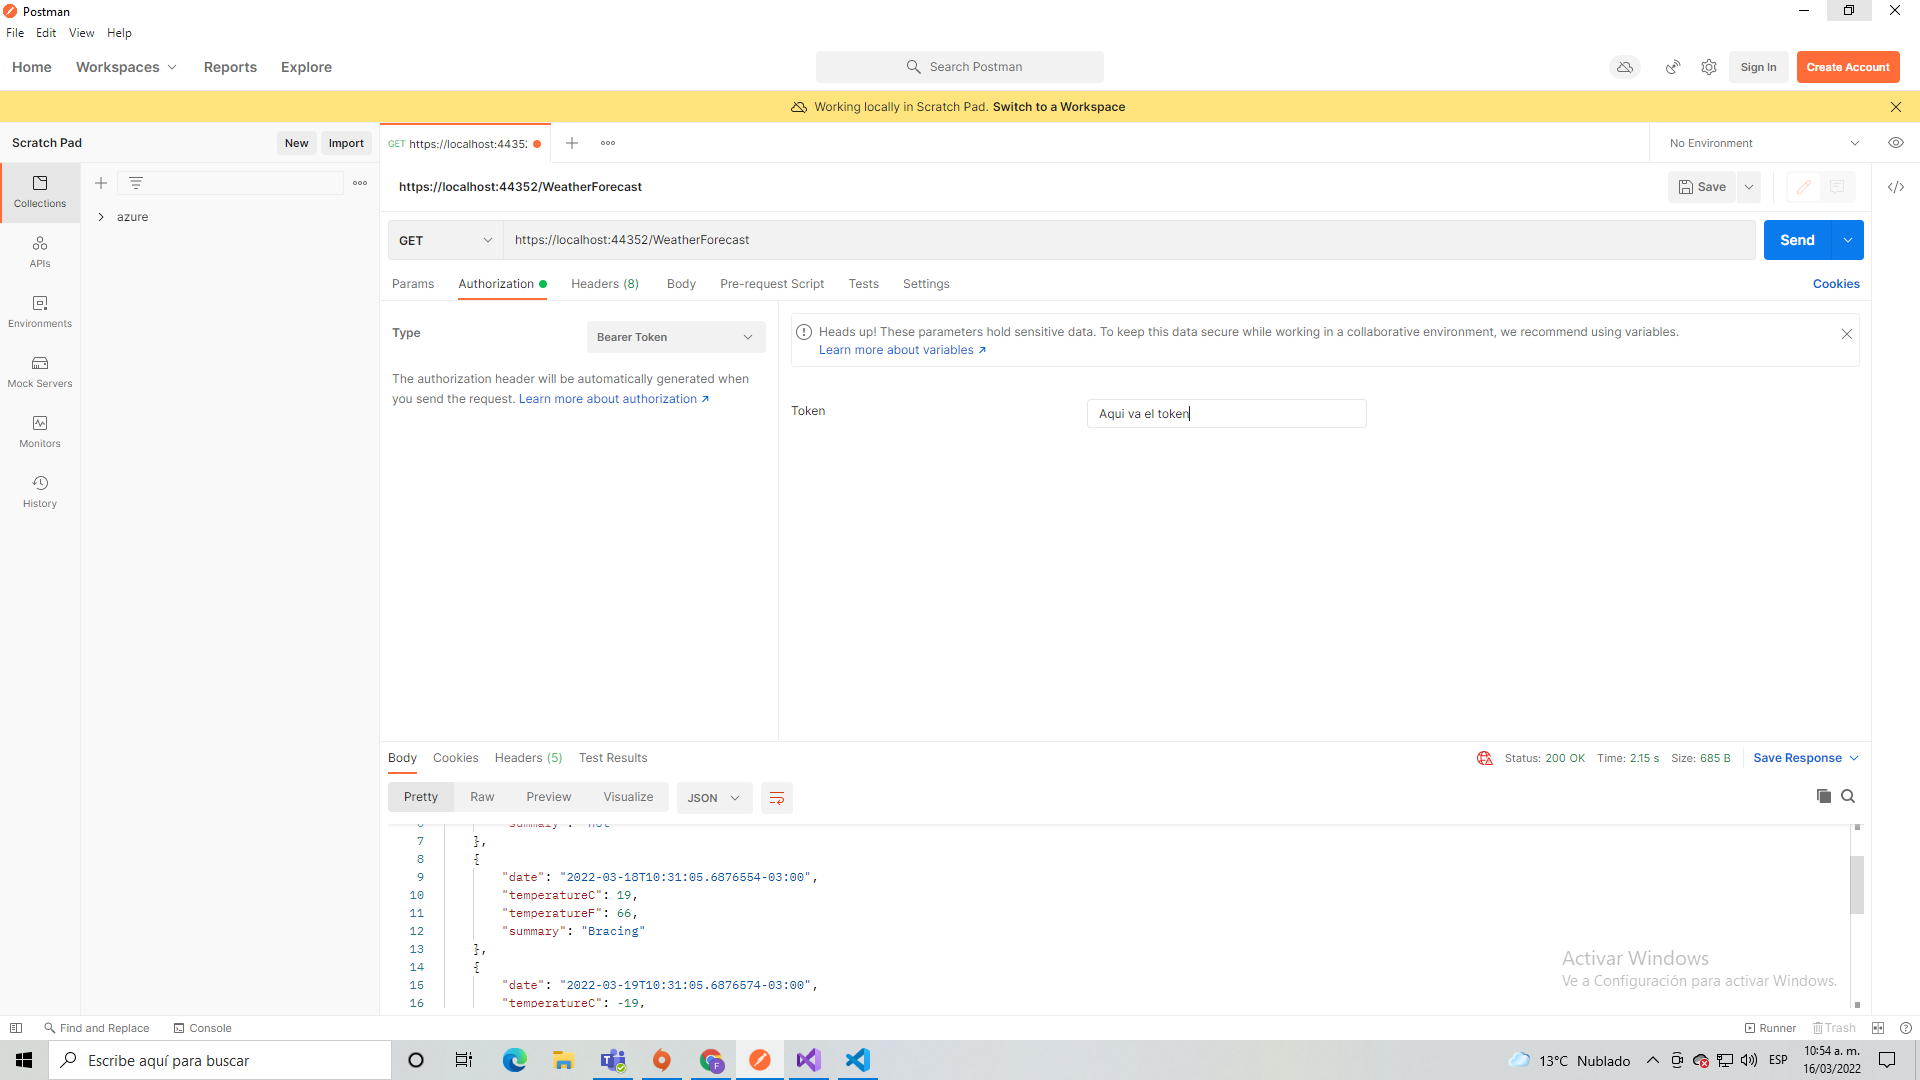Open the Monitors sidebar panel

click(39, 431)
